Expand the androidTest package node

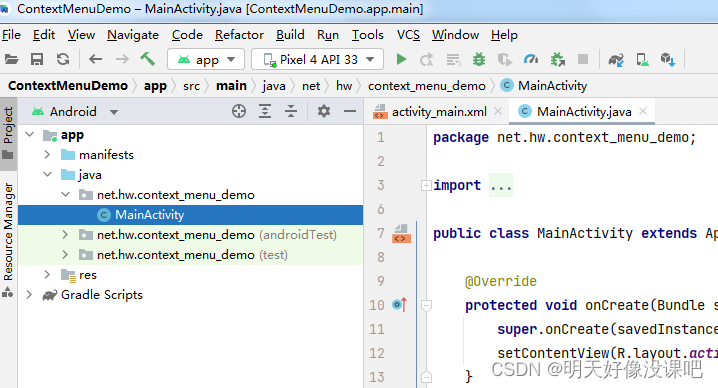[x=65, y=235]
